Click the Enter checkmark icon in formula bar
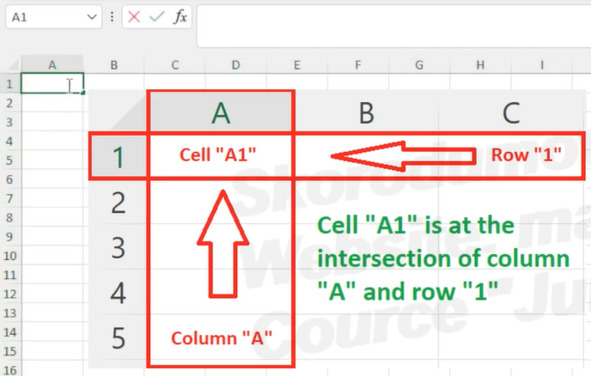Image resolution: width=591 pixels, height=376 pixels. (157, 17)
